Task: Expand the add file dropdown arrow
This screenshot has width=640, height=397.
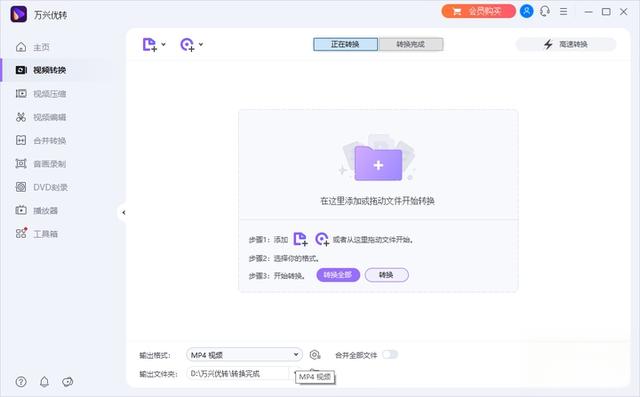Action: point(163,44)
